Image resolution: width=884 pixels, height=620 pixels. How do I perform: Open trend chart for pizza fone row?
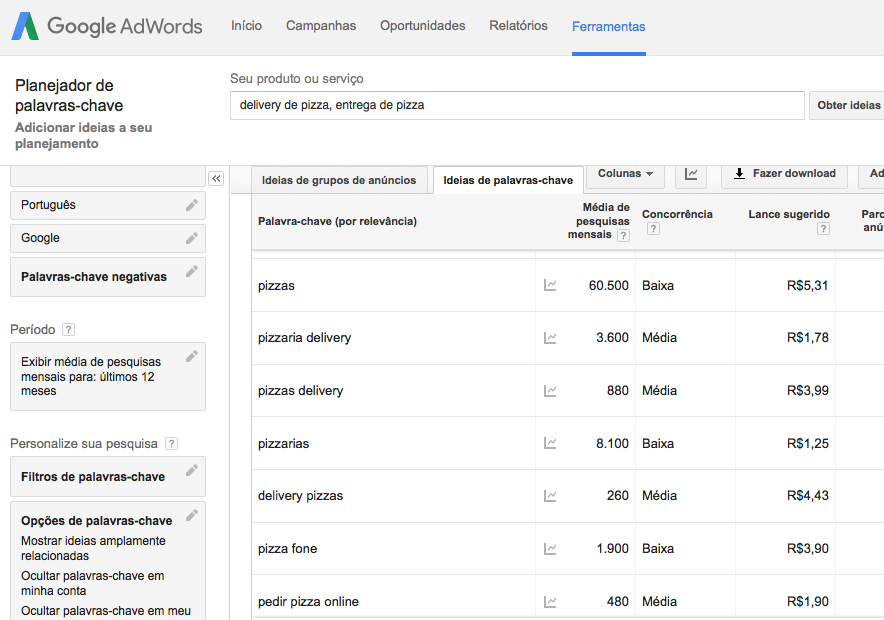[550, 549]
